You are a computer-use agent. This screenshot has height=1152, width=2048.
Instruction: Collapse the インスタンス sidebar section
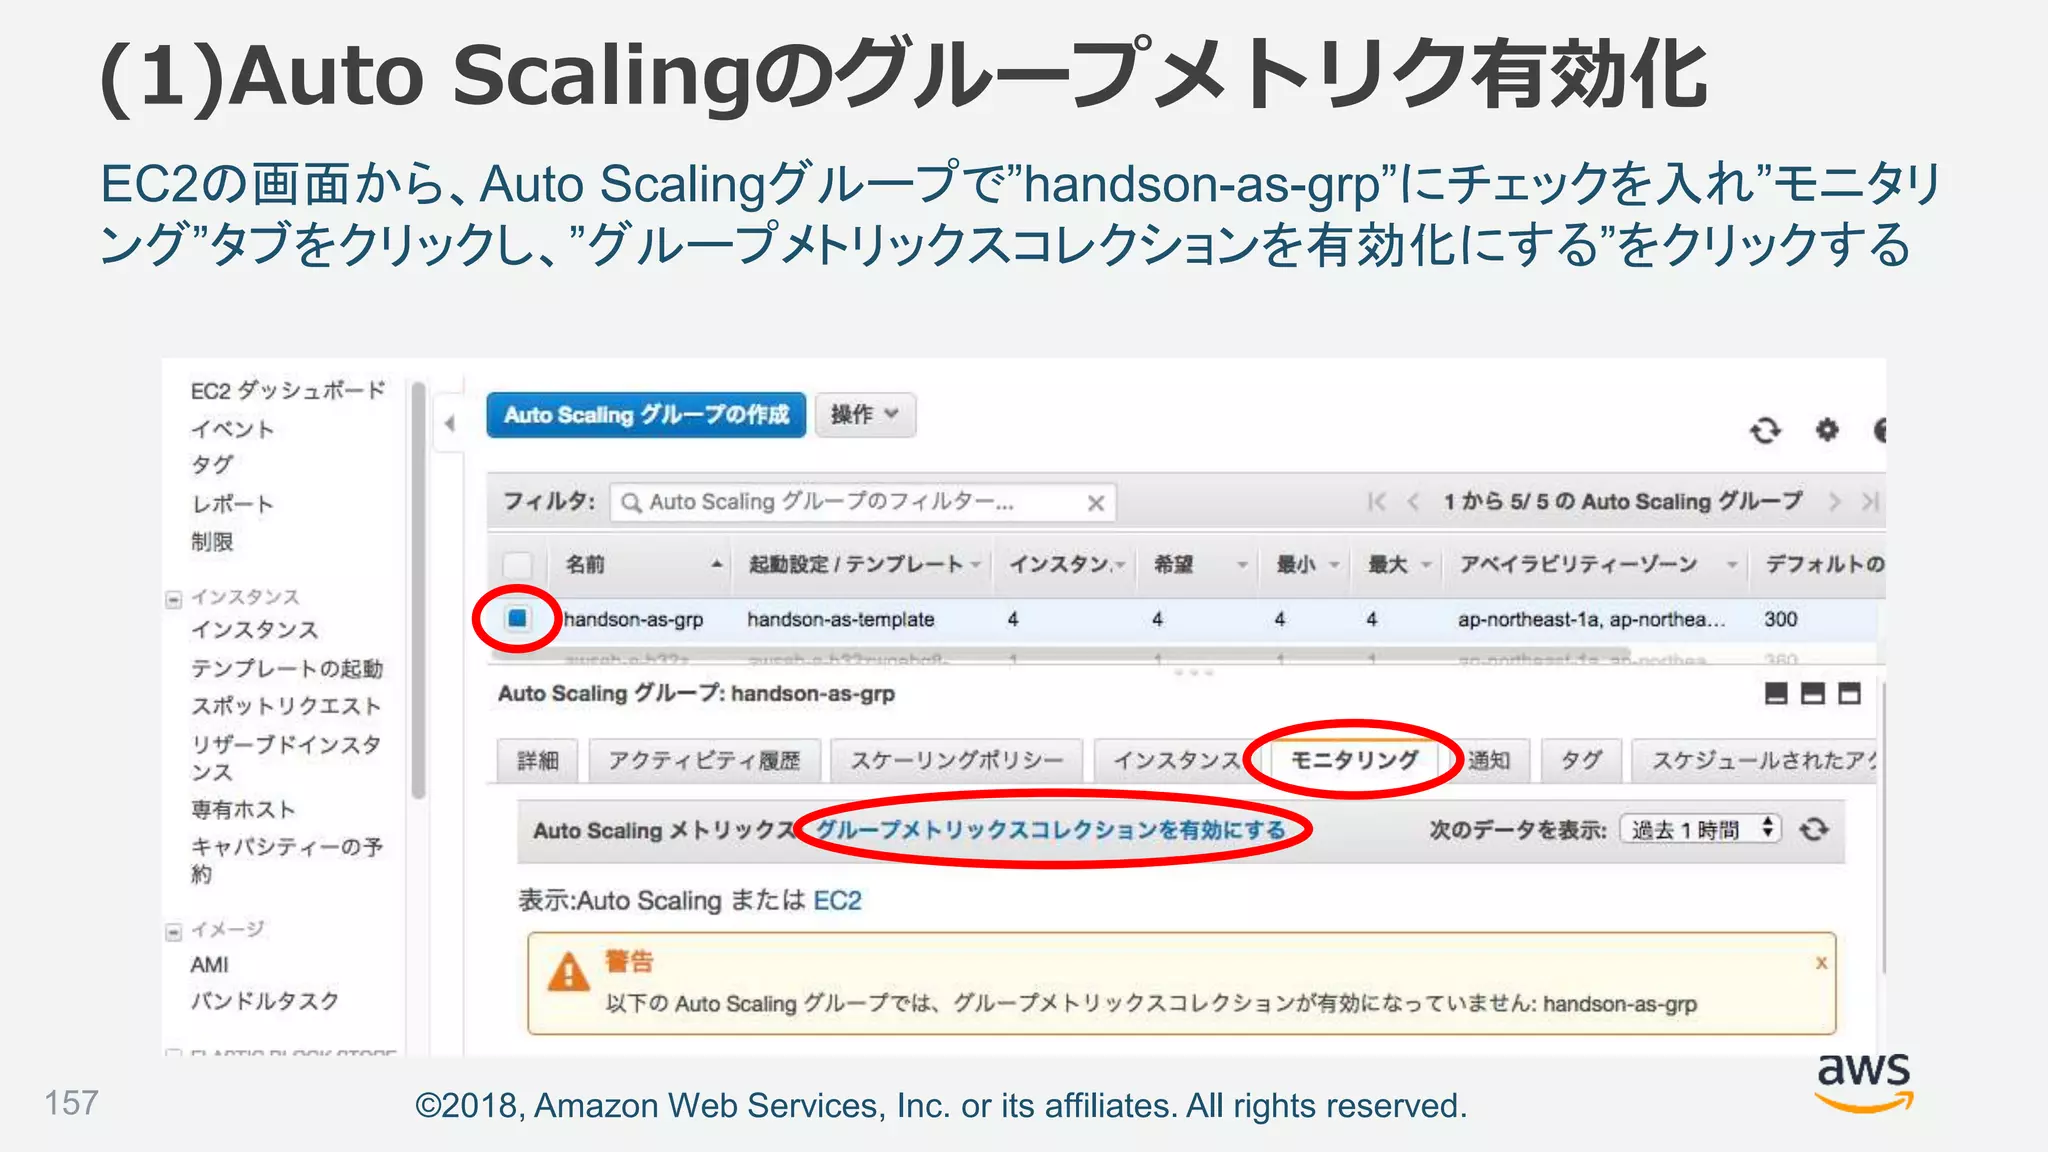pos(174,599)
